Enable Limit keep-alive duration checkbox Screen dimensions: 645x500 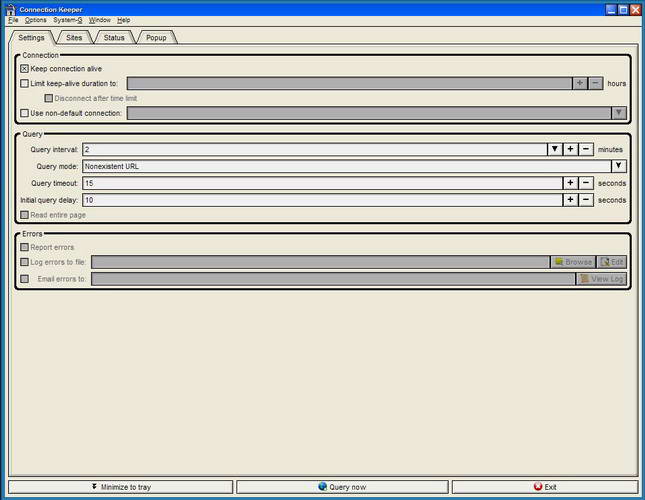24,83
